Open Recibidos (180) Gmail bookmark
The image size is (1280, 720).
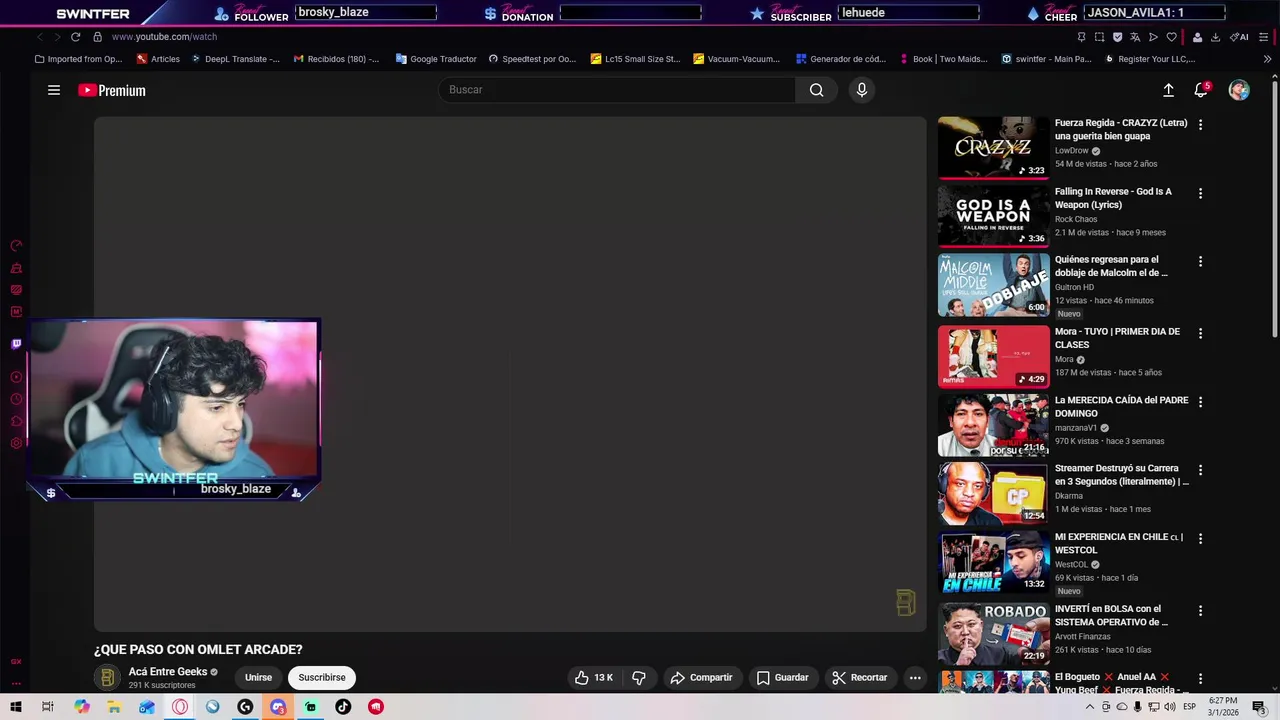click(x=336, y=59)
